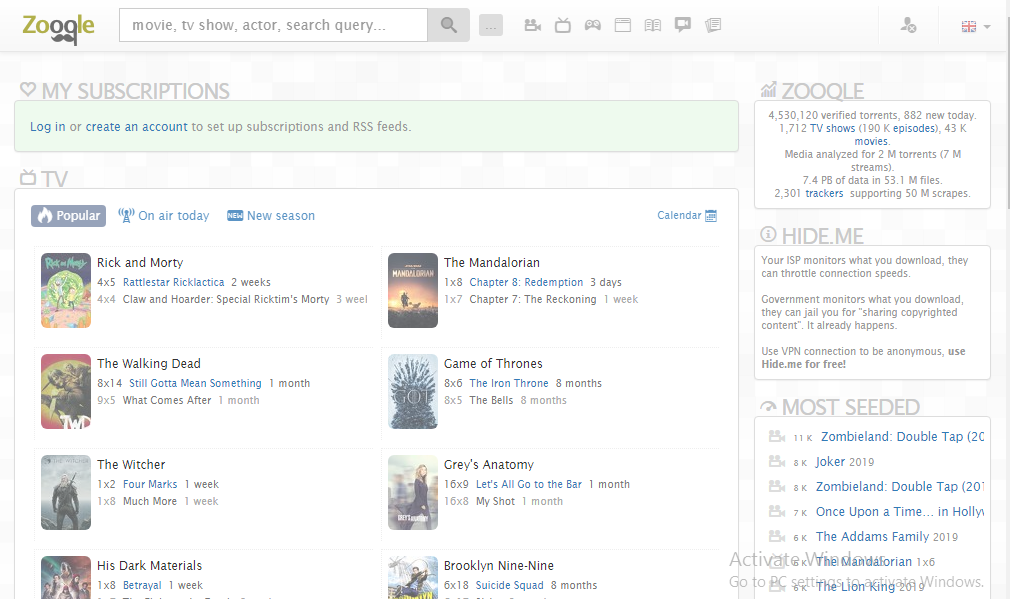
Task: Select the New season tab
Action: (x=271, y=216)
